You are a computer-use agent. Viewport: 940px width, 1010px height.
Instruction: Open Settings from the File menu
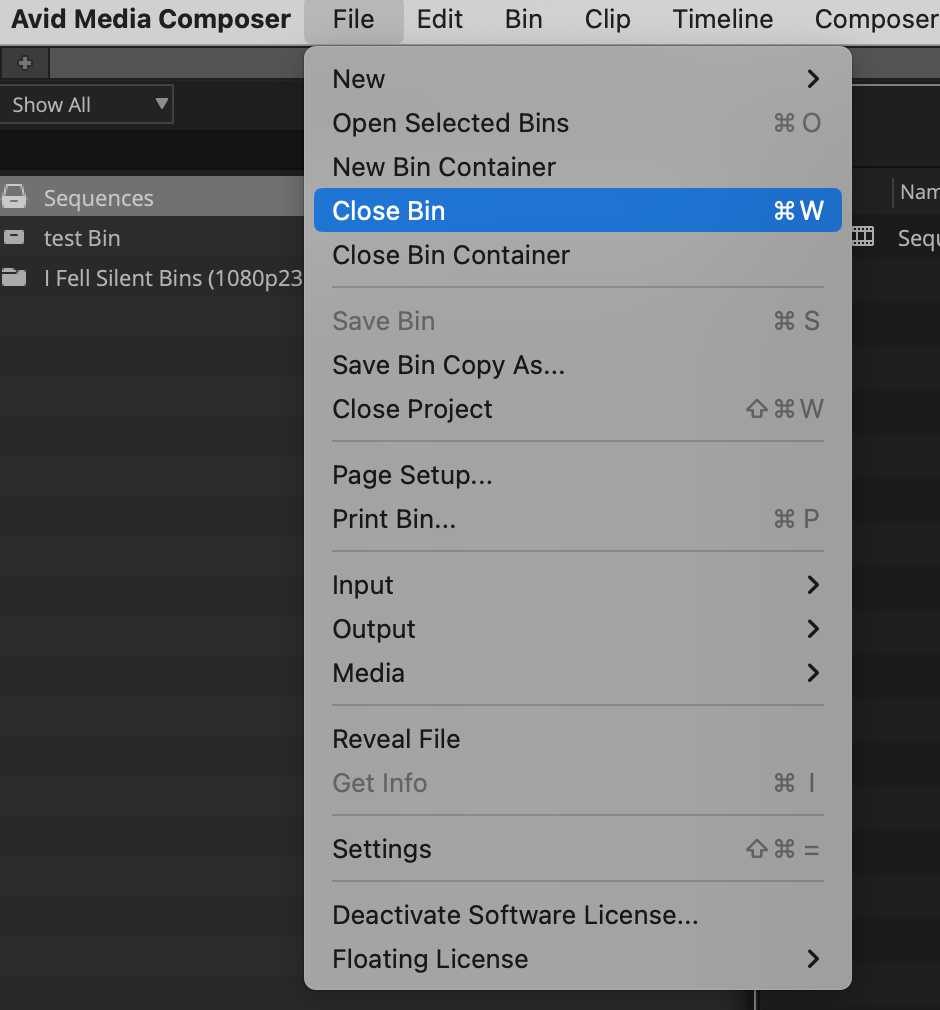click(x=577, y=849)
